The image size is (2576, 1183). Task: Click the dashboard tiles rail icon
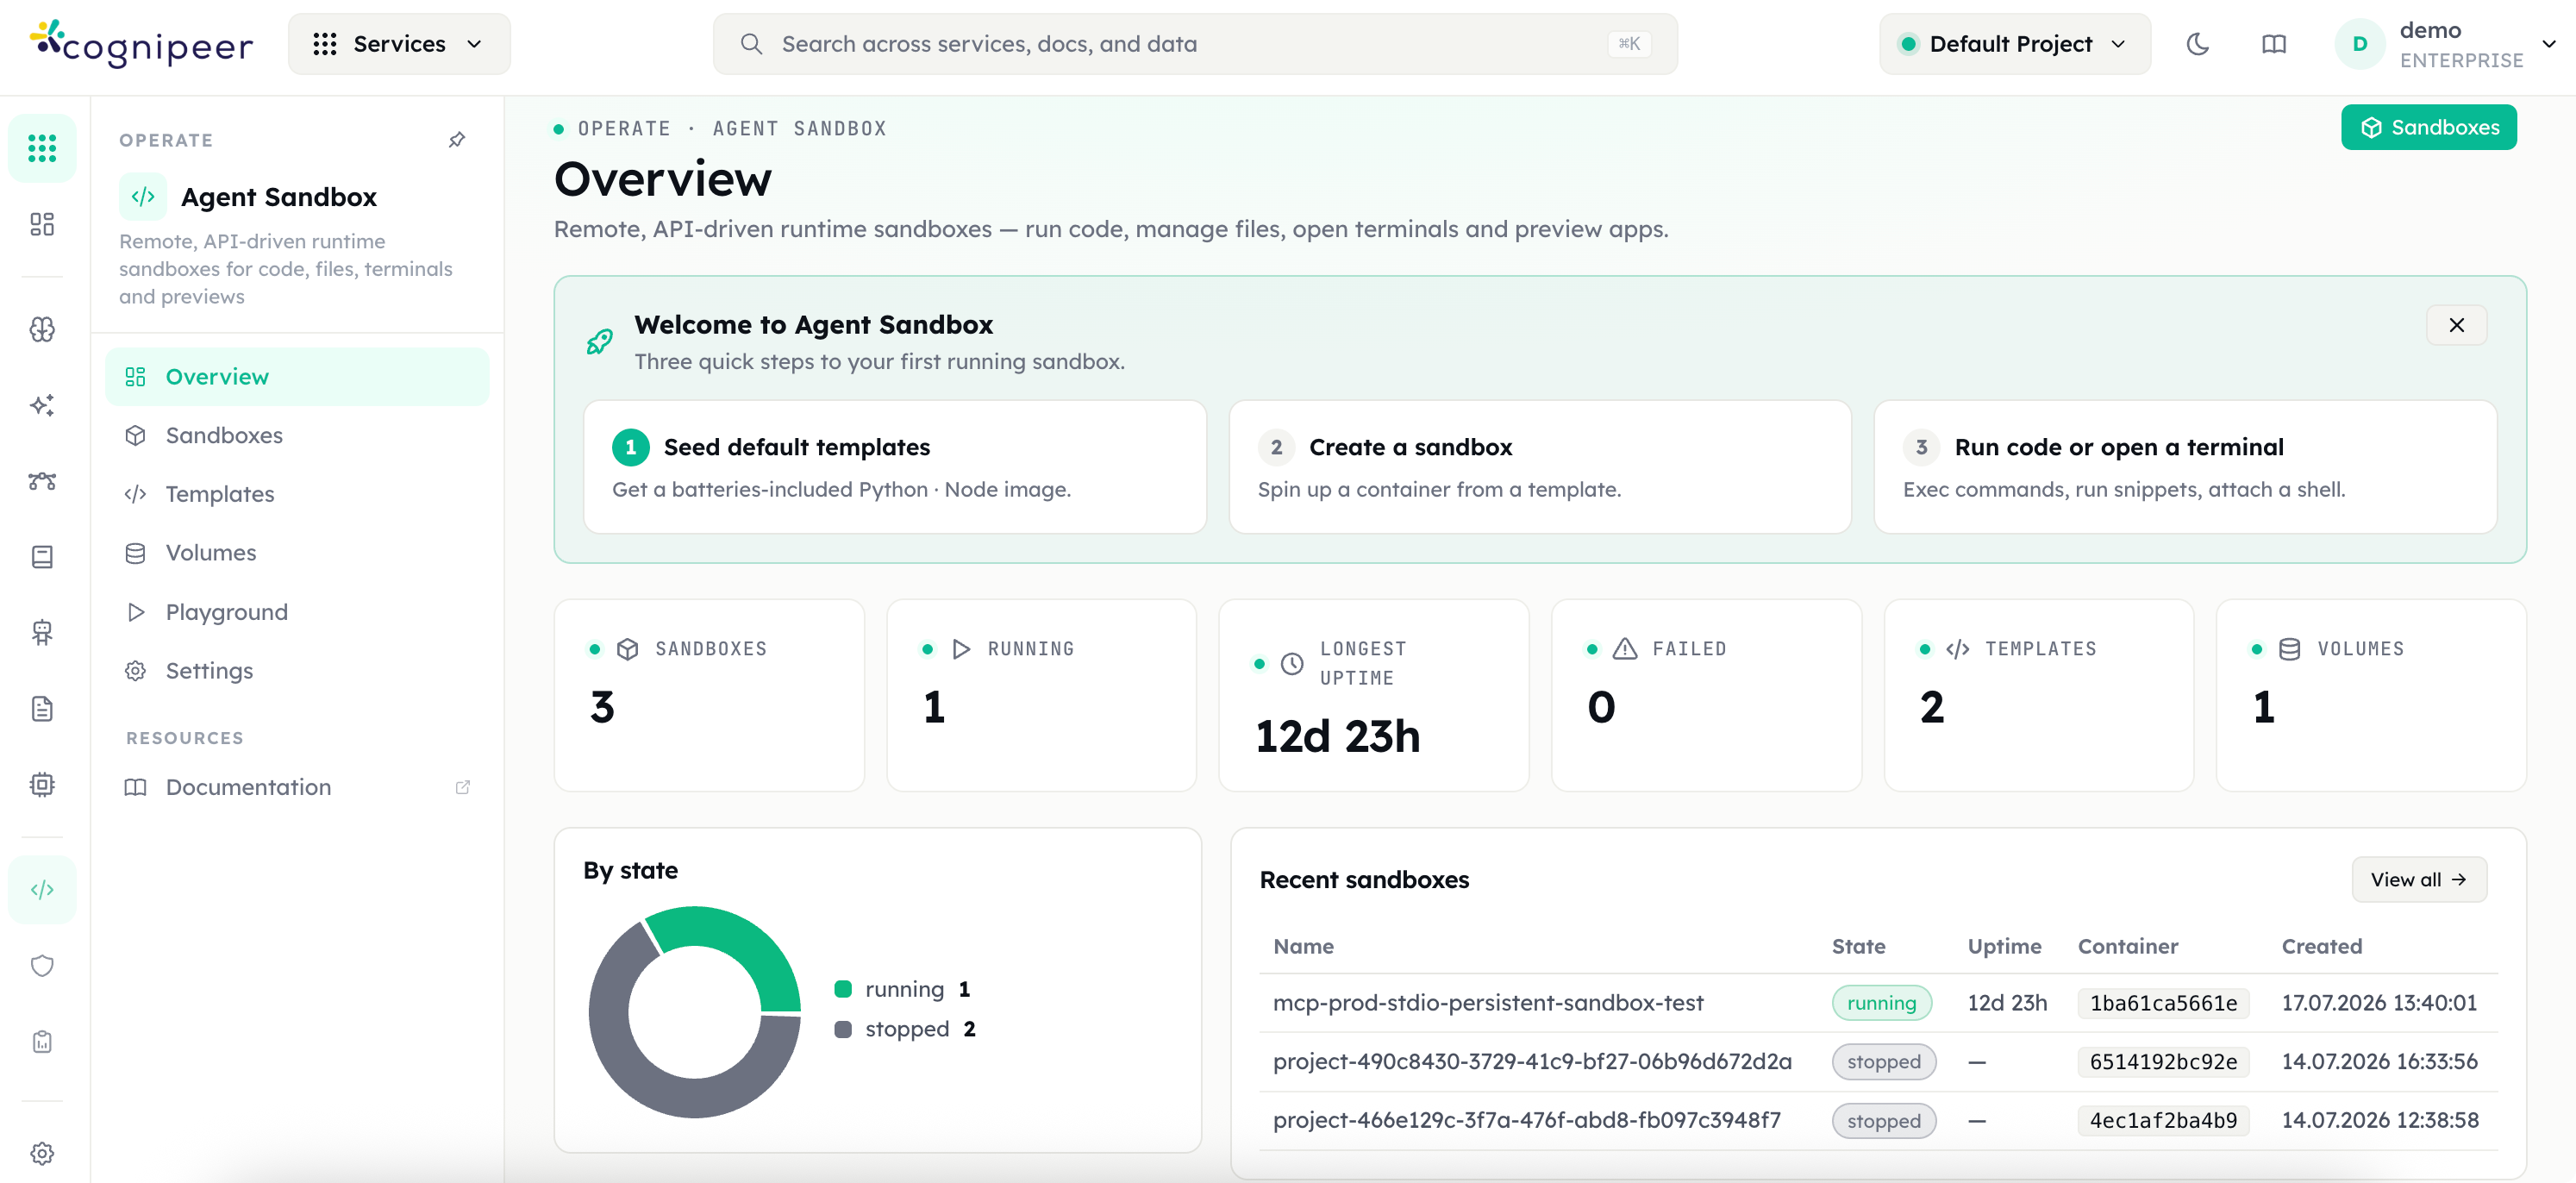(x=42, y=224)
